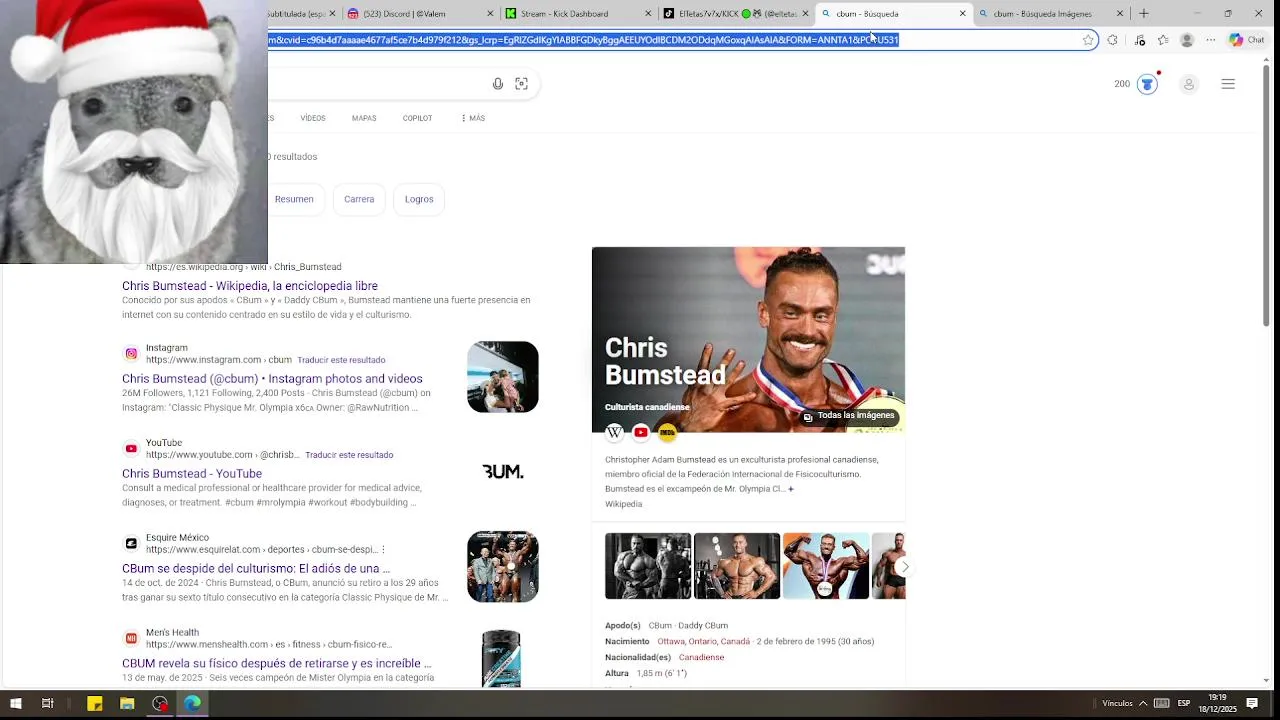The image size is (1280, 720).
Task: Open Instagram result thumbnail image
Action: (x=502, y=377)
